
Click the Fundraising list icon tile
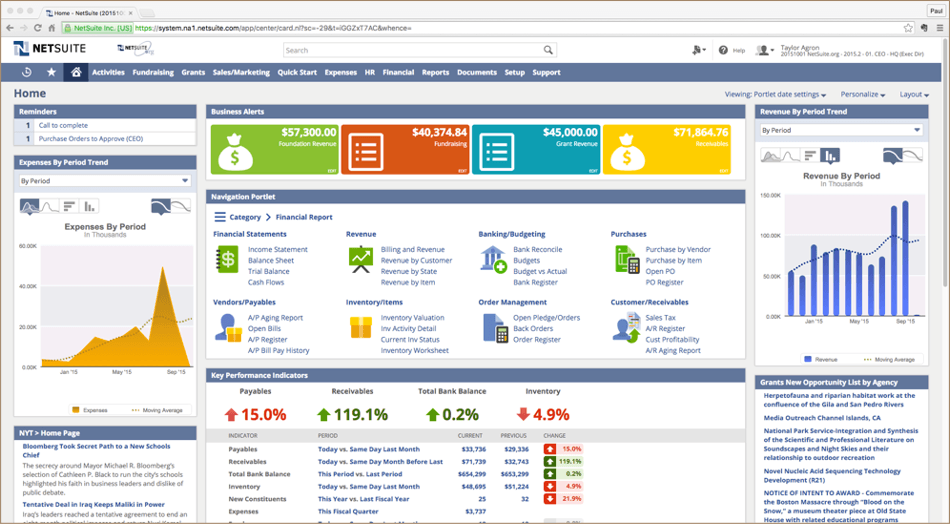(365, 152)
